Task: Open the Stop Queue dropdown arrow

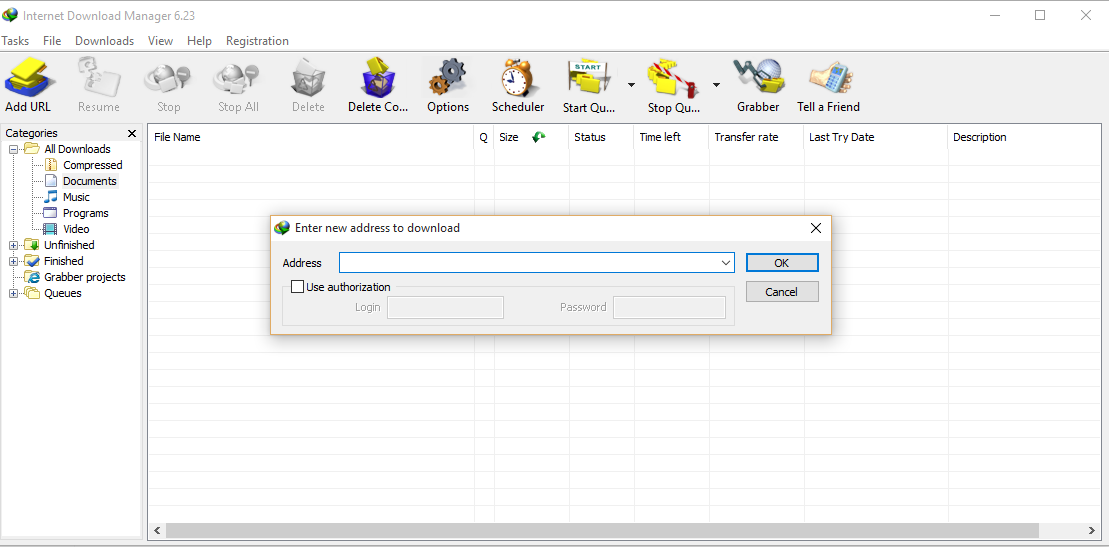Action: pos(716,85)
